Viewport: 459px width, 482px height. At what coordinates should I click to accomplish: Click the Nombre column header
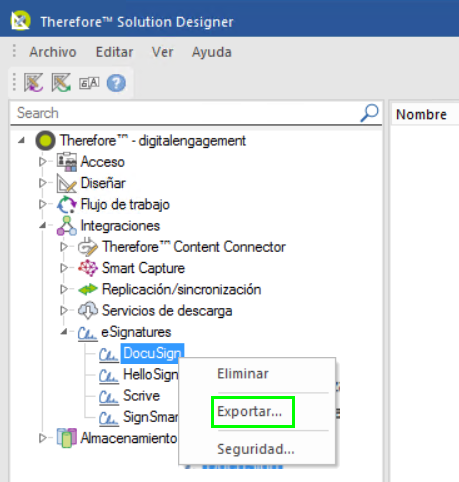[421, 114]
